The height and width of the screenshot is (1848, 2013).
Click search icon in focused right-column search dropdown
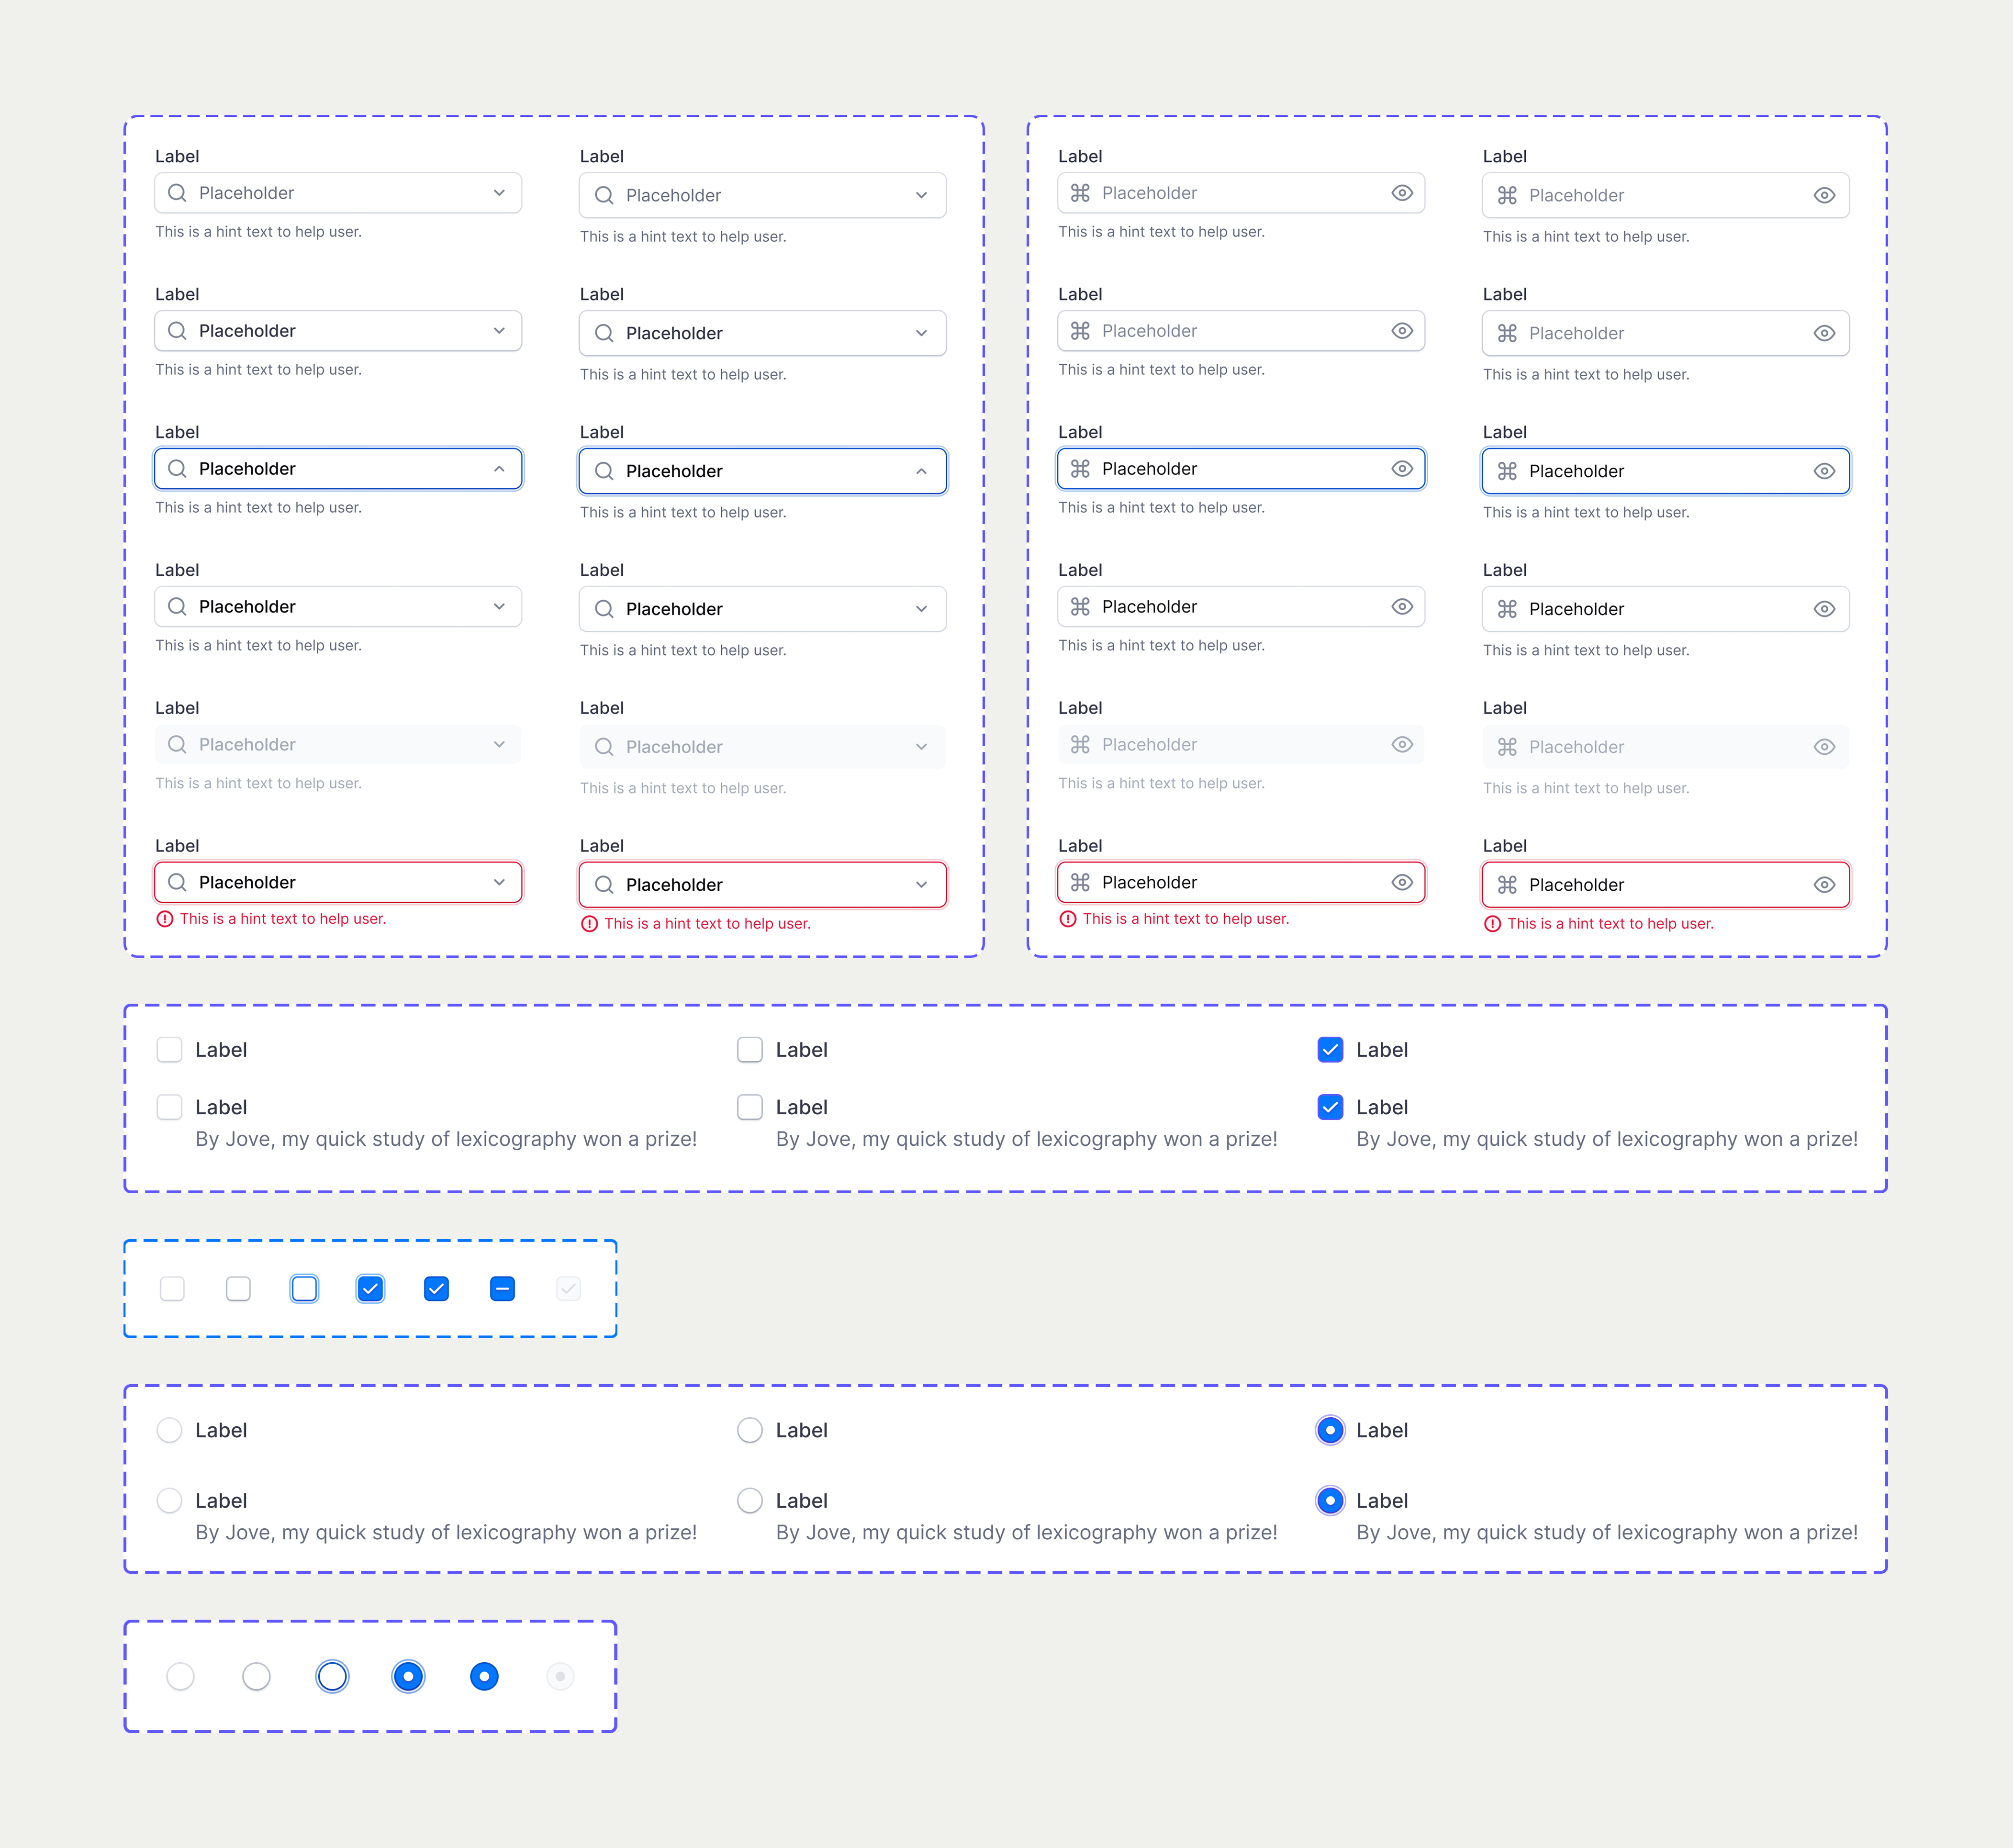(x=604, y=471)
